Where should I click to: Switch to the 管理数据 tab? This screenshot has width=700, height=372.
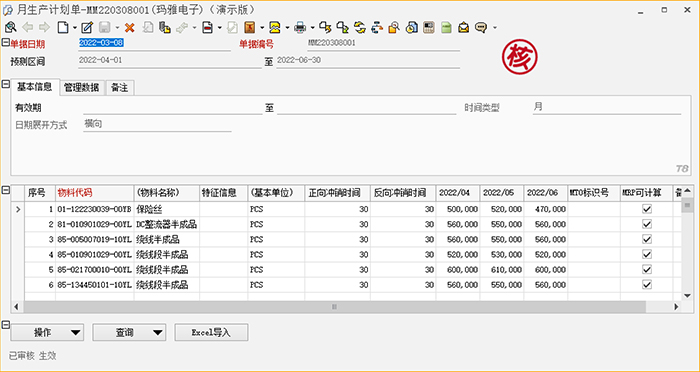(82, 88)
